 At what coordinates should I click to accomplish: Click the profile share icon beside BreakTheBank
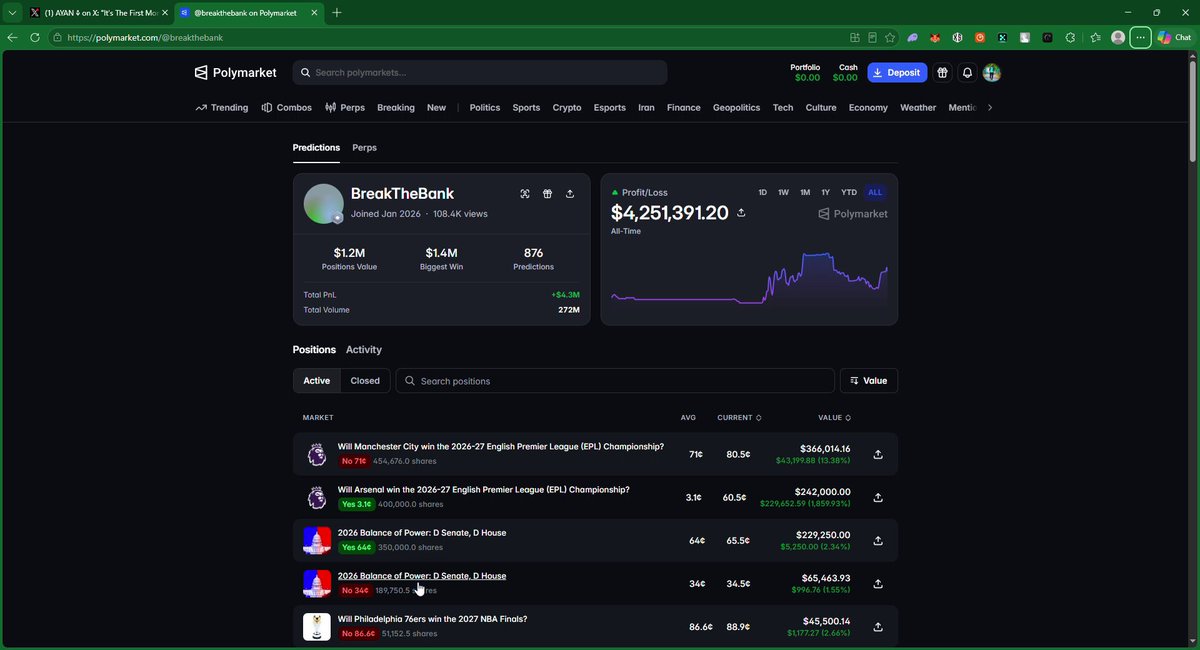[570, 194]
